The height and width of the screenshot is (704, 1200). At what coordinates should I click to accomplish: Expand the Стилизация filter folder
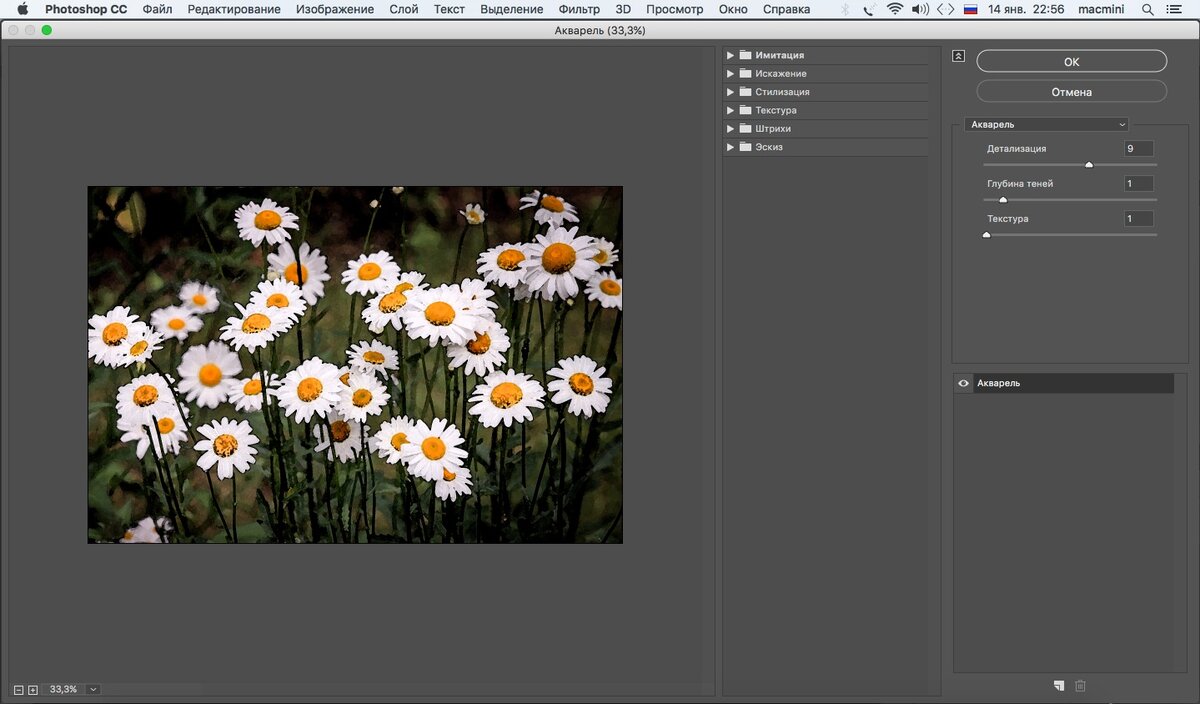(731, 92)
